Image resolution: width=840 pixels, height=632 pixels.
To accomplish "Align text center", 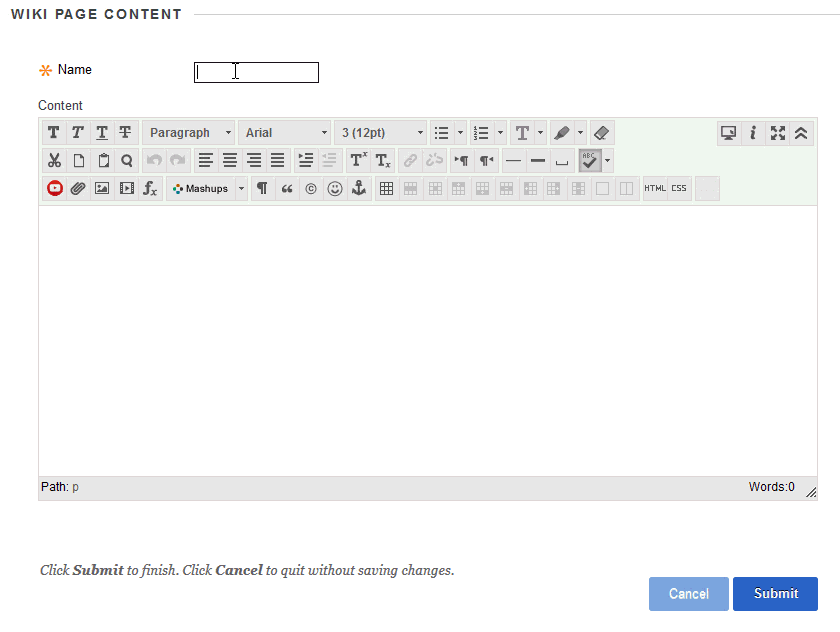I will click(x=230, y=160).
